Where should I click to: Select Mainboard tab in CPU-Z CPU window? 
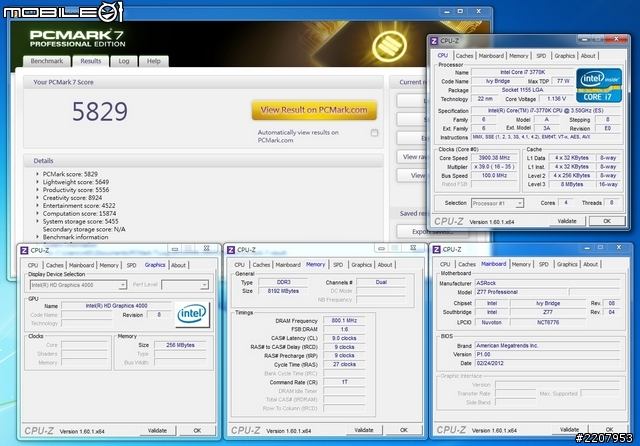pyautogui.click(x=491, y=56)
